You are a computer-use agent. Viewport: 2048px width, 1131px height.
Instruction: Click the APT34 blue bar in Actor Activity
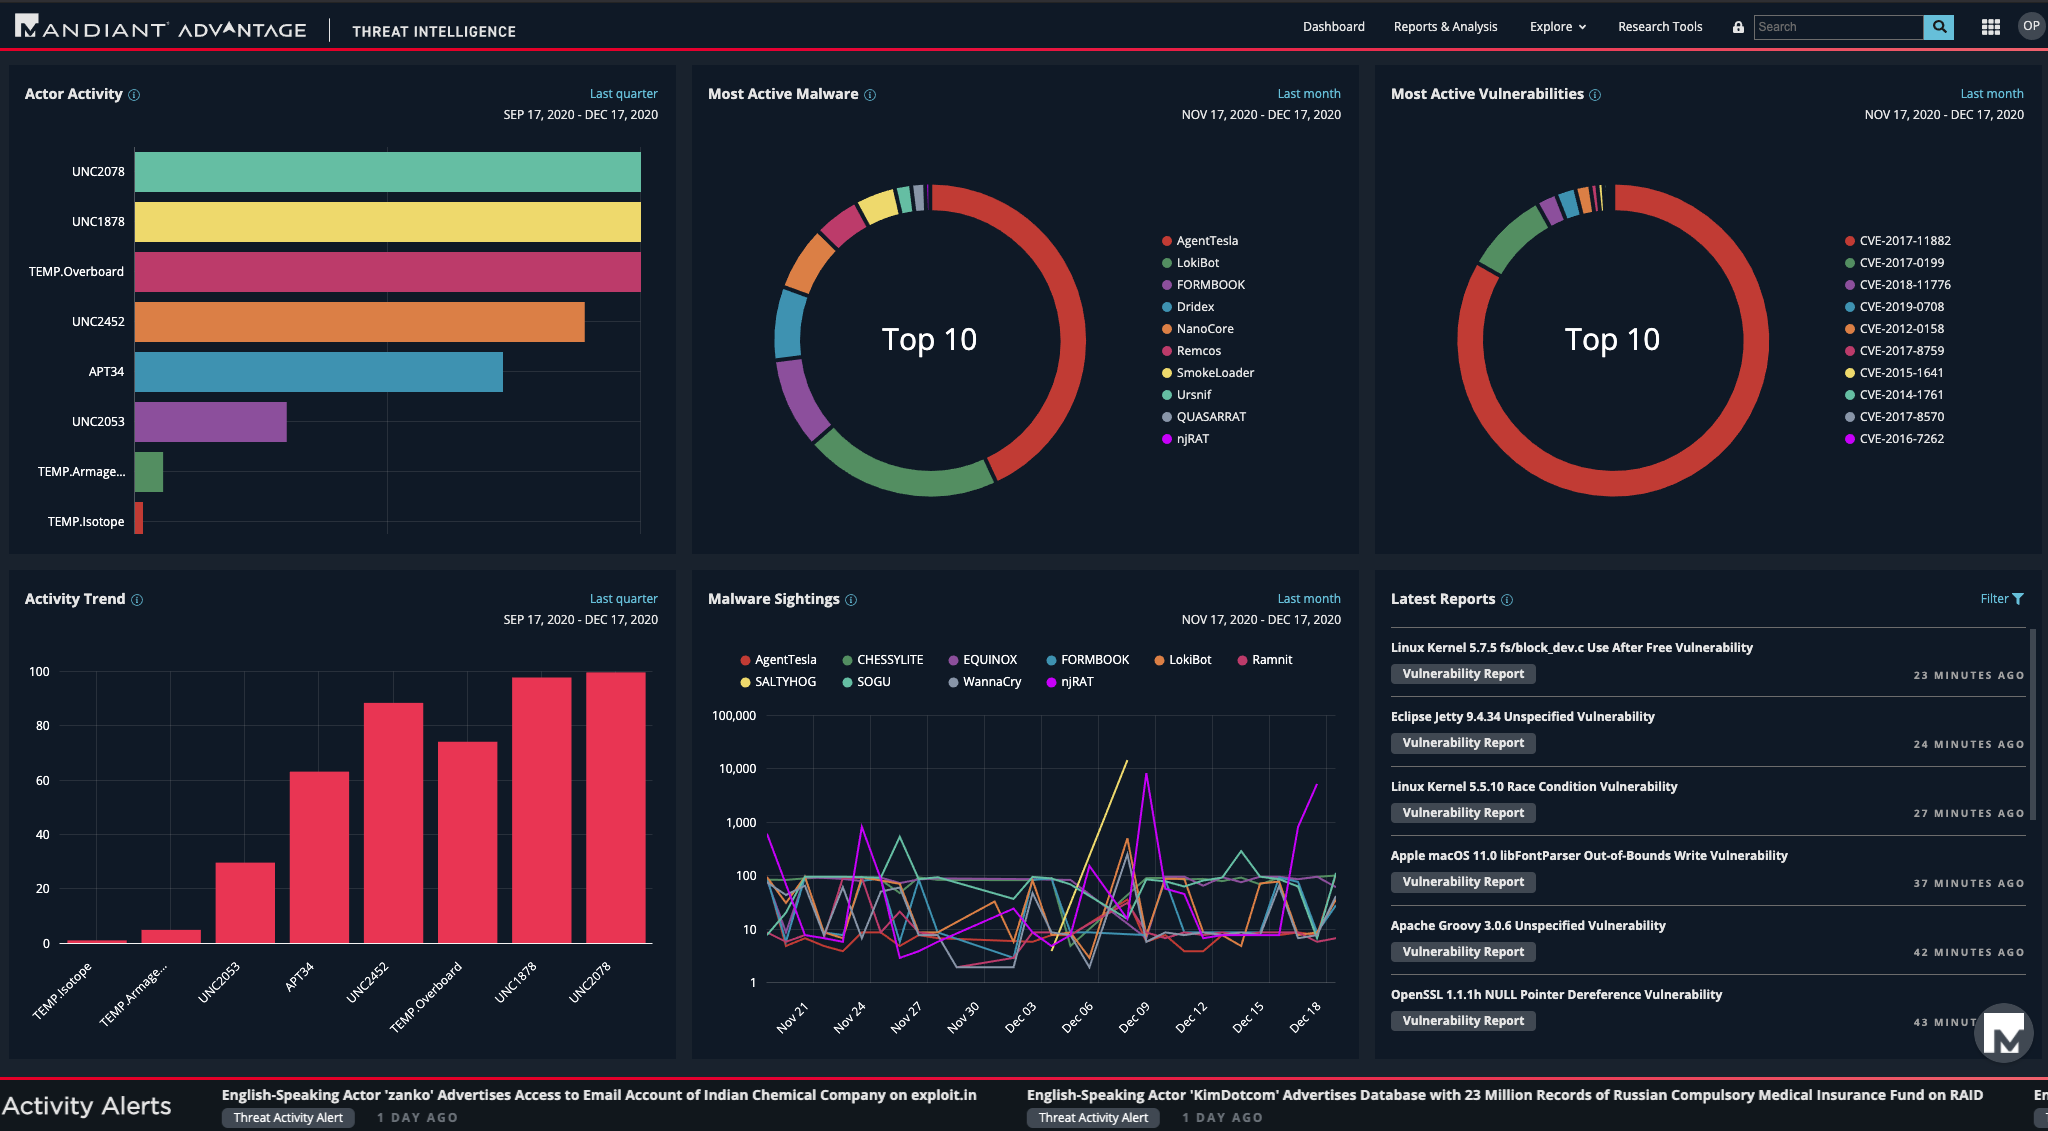tap(319, 372)
